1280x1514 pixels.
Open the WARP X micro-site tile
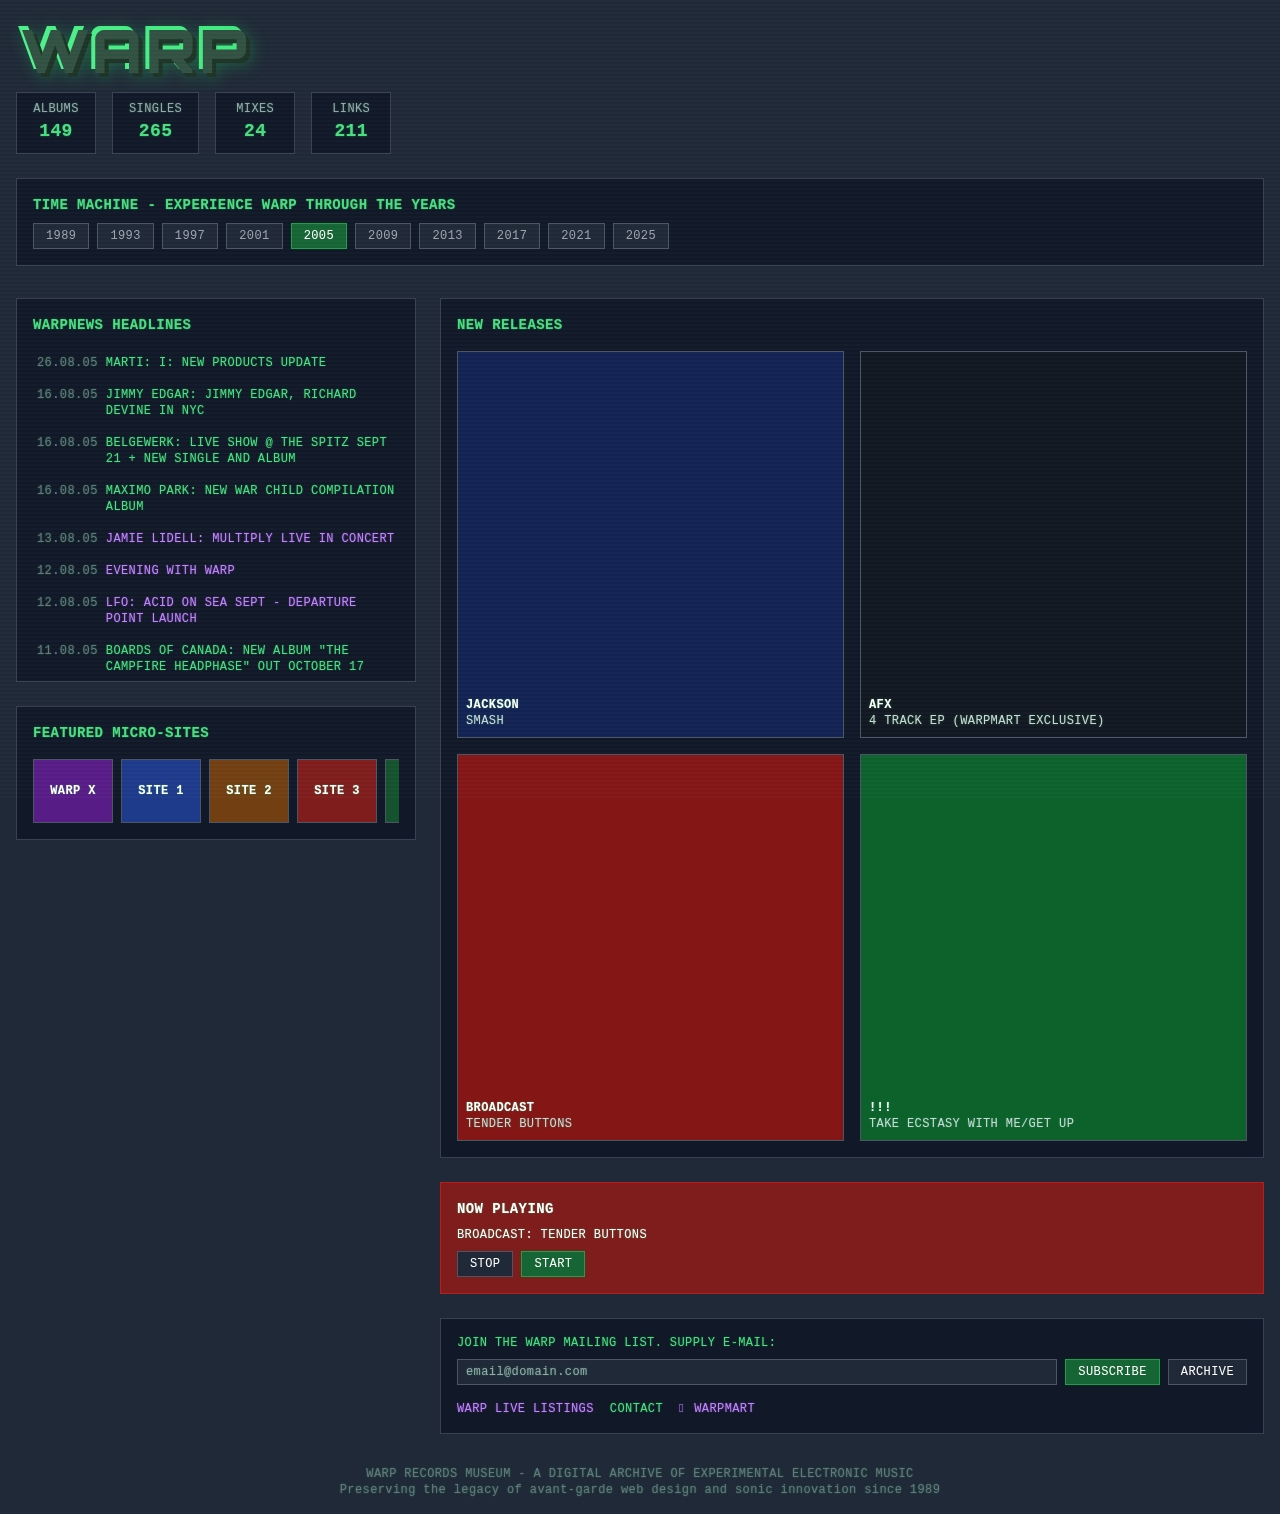[72, 790]
